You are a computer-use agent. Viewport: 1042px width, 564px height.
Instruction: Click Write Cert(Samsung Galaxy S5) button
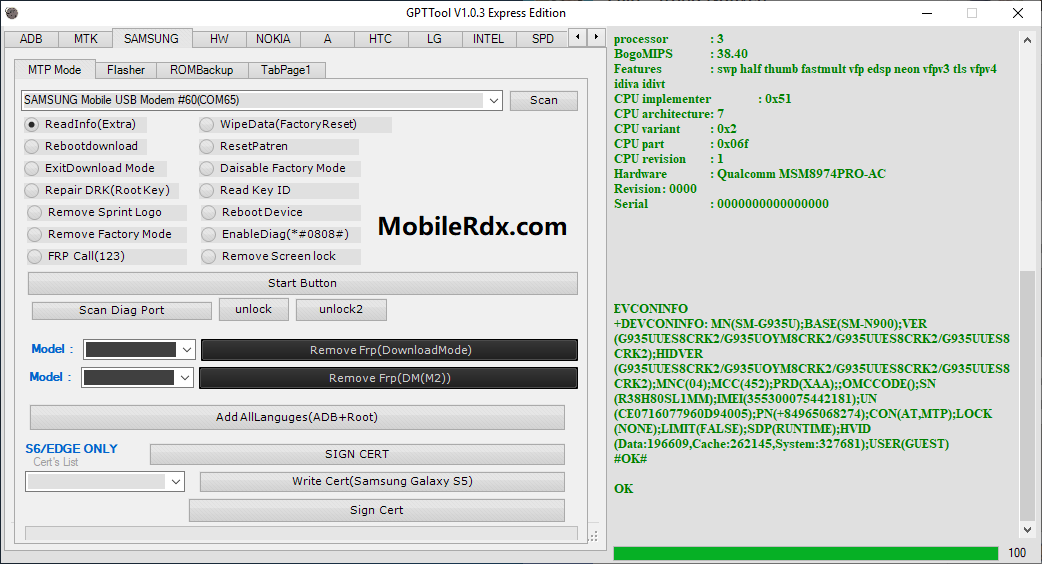(x=382, y=482)
